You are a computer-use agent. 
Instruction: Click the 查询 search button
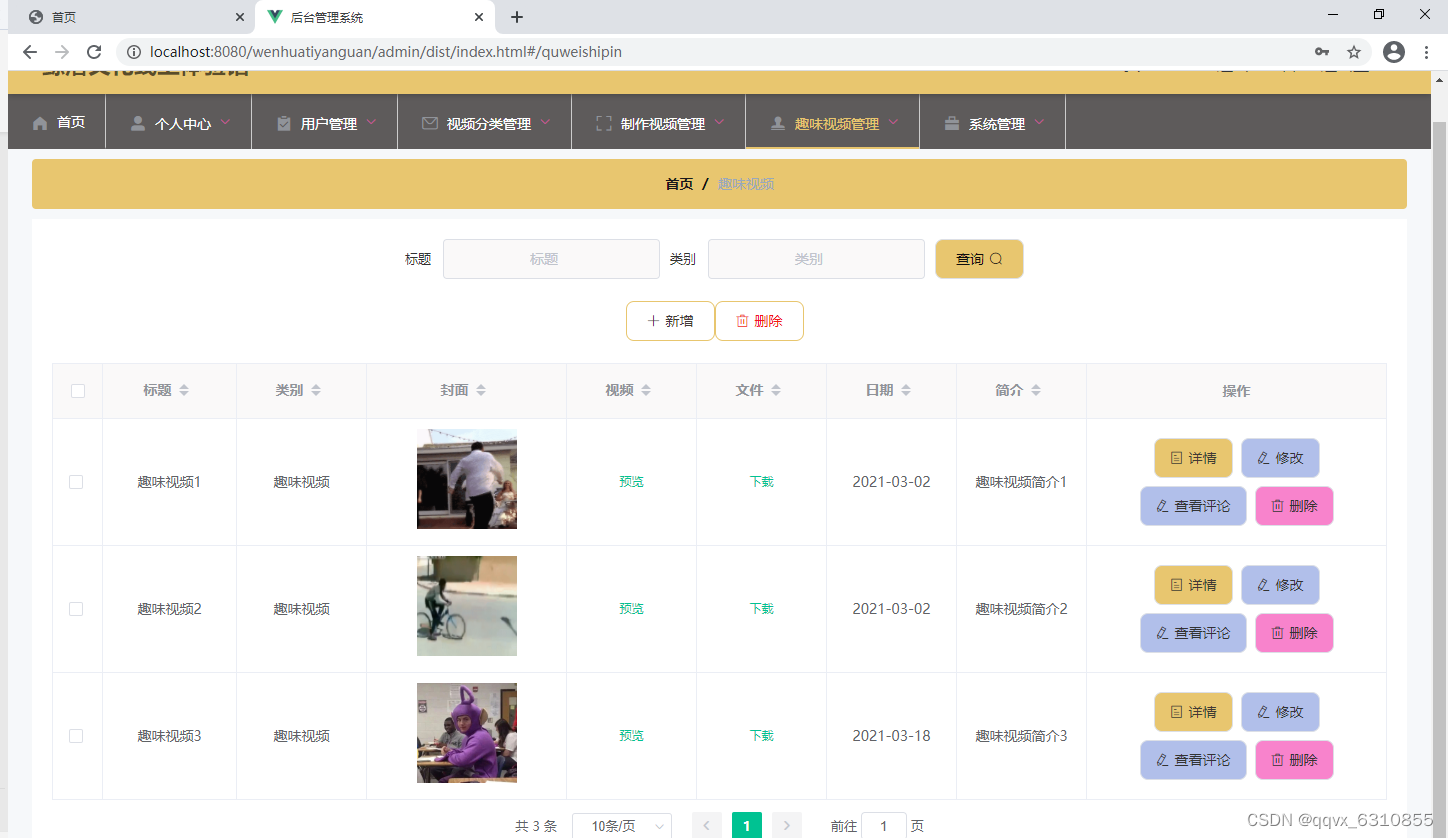click(x=979, y=259)
